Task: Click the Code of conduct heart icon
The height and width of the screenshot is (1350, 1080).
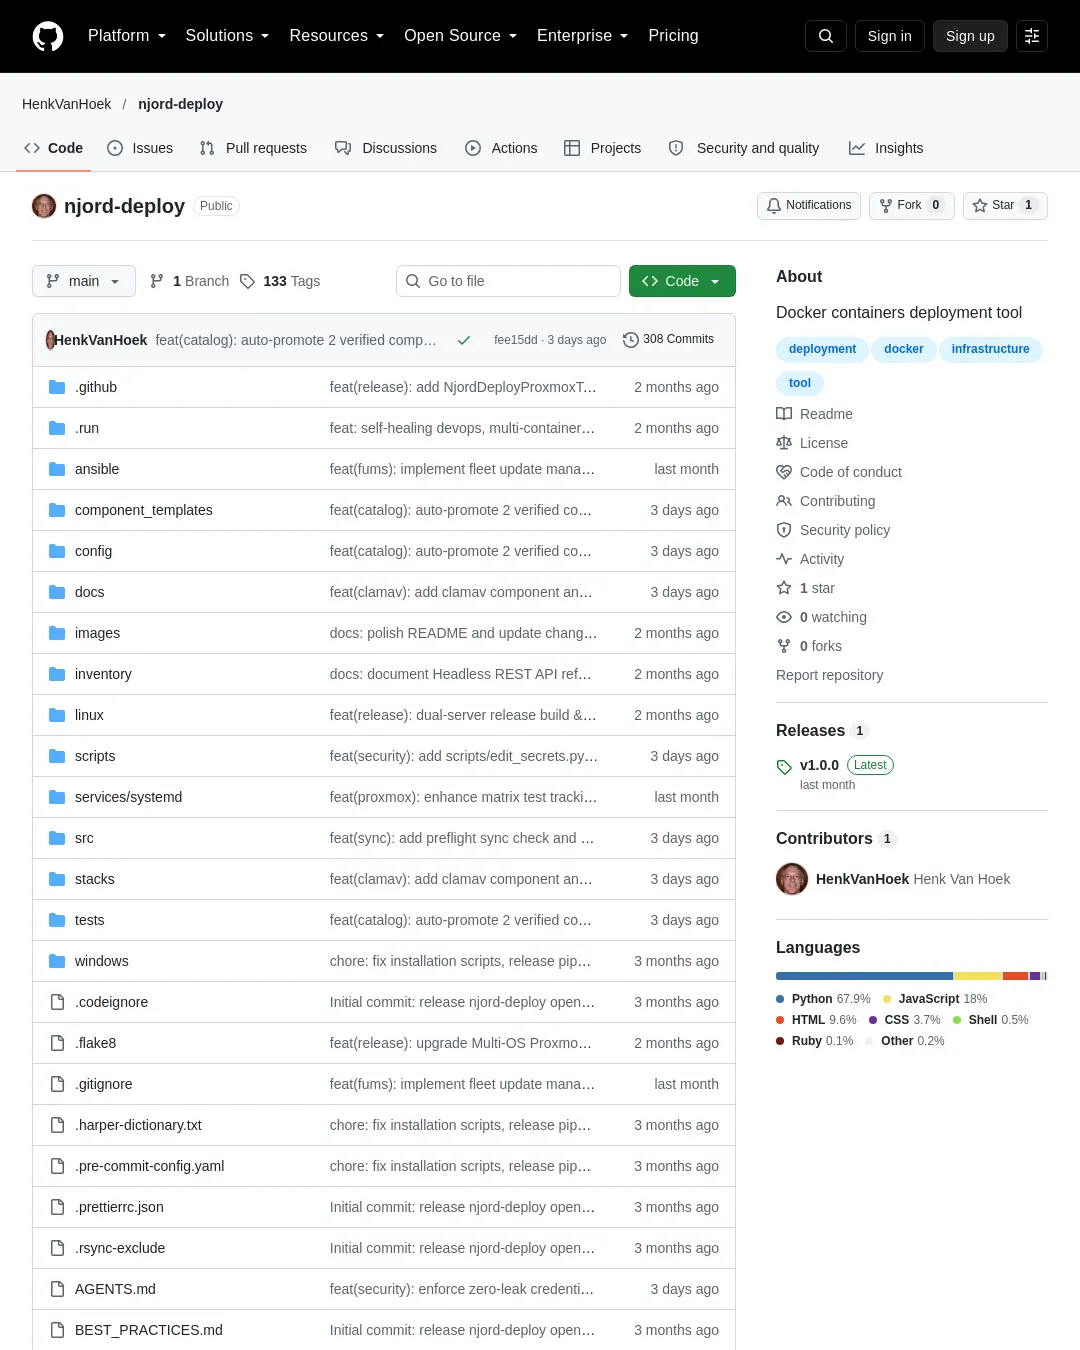Action: (784, 472)
